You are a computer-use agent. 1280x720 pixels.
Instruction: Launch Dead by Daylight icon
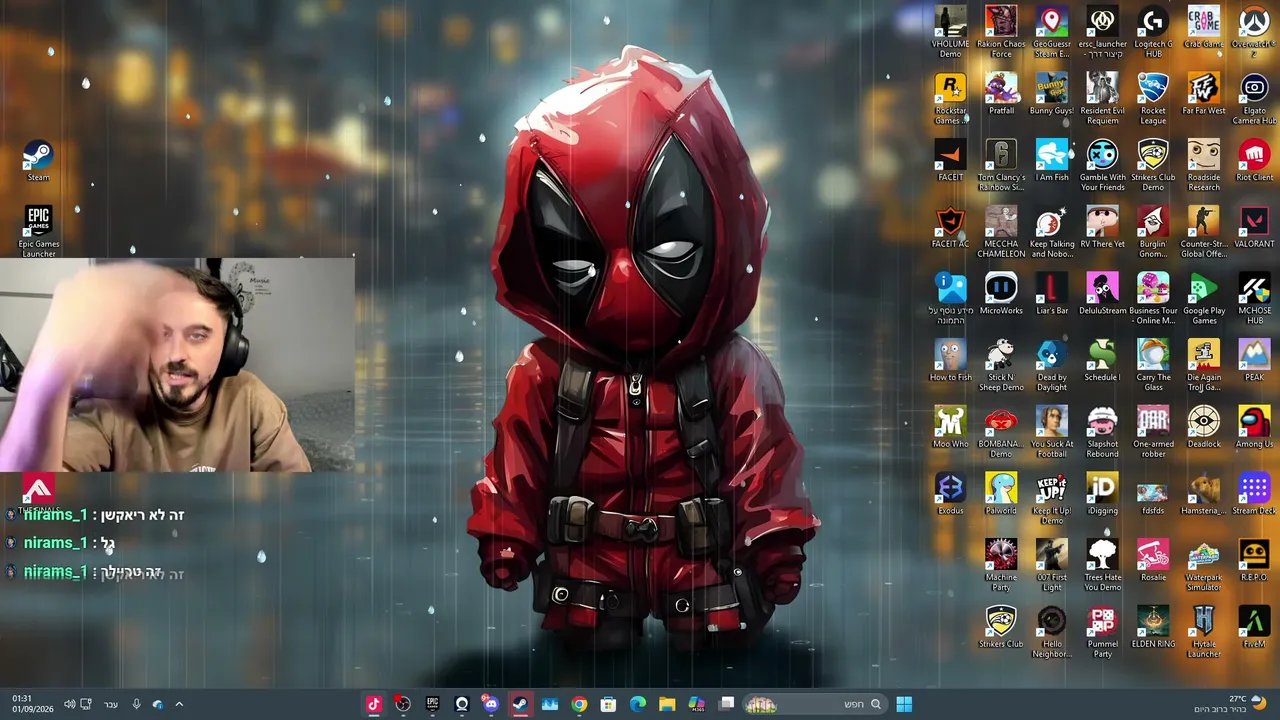pyautogui.click(x=1052, y=366)
